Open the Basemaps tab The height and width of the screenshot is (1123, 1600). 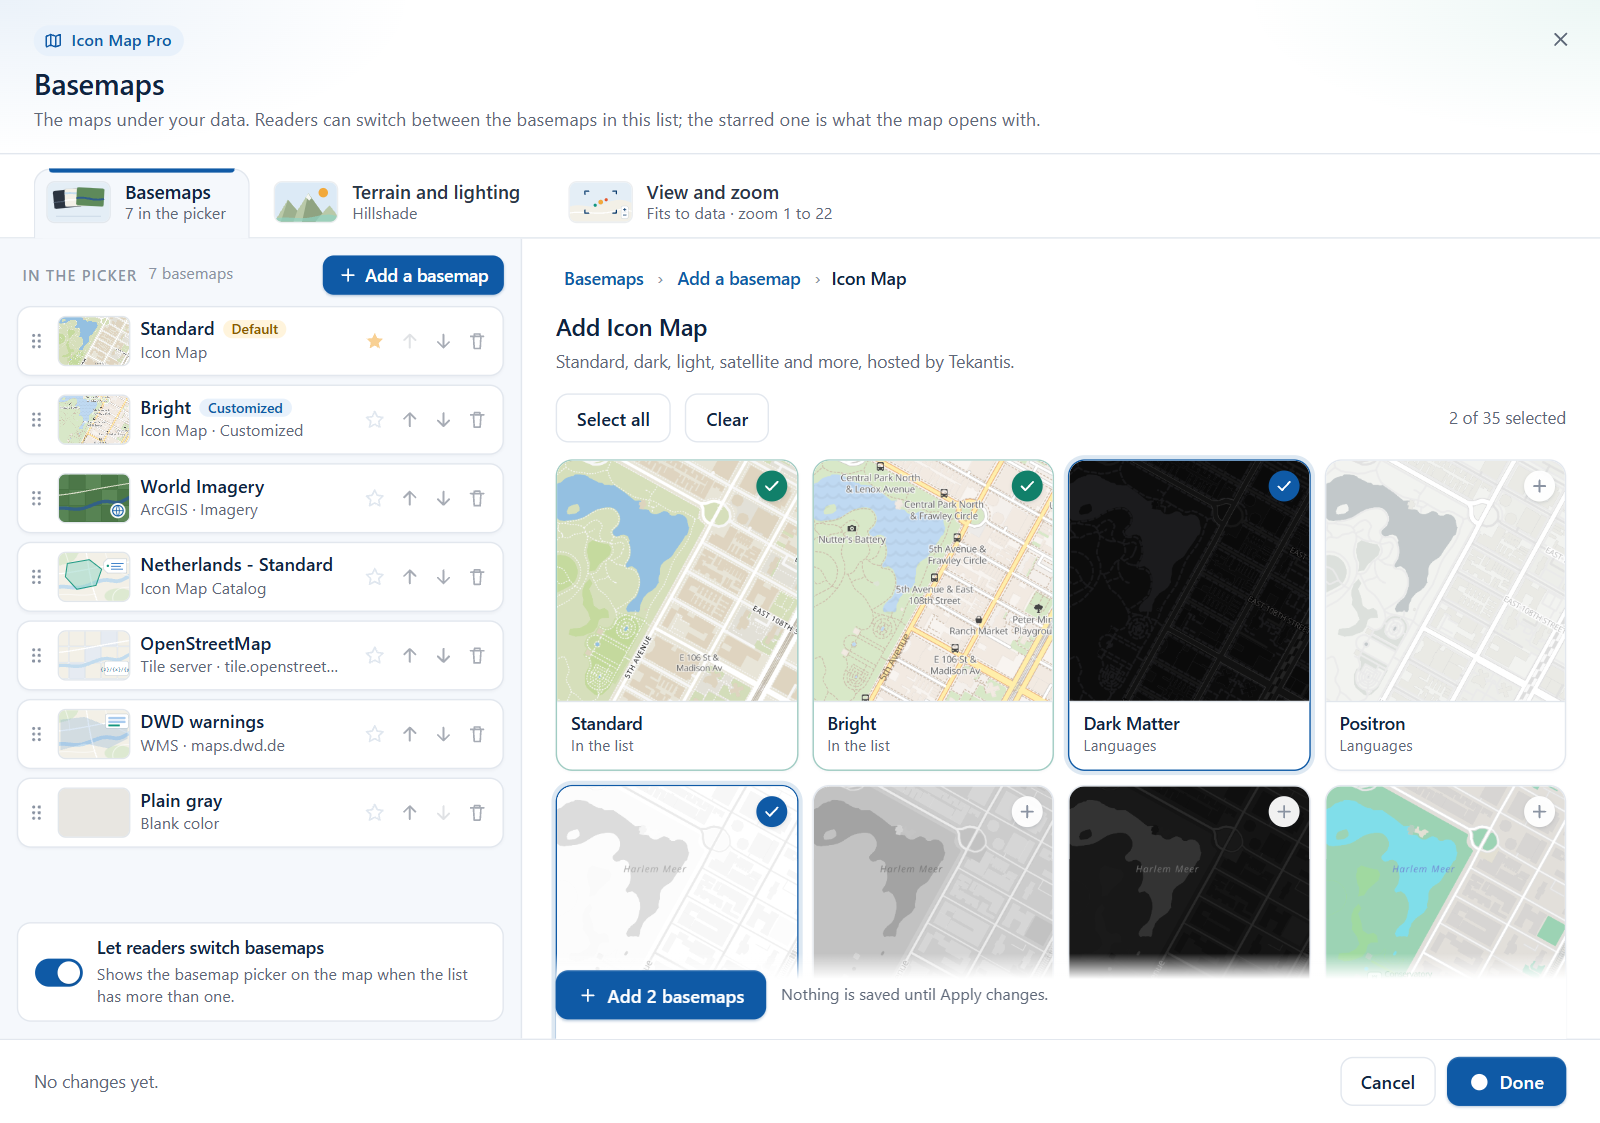pos(142,203)
